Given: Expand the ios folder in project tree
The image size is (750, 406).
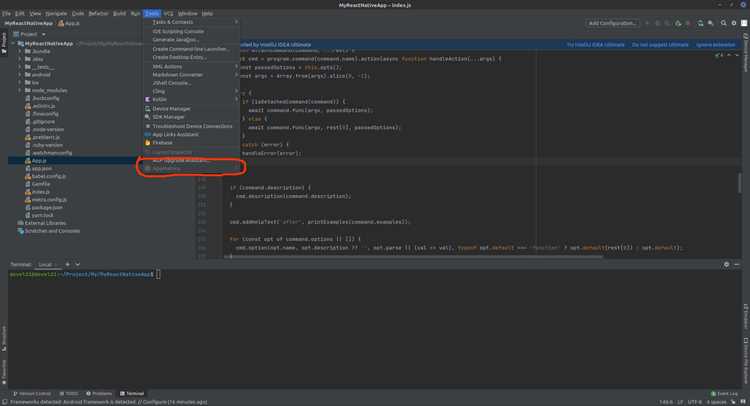Looking at the screenshot, I should [20, 82].
